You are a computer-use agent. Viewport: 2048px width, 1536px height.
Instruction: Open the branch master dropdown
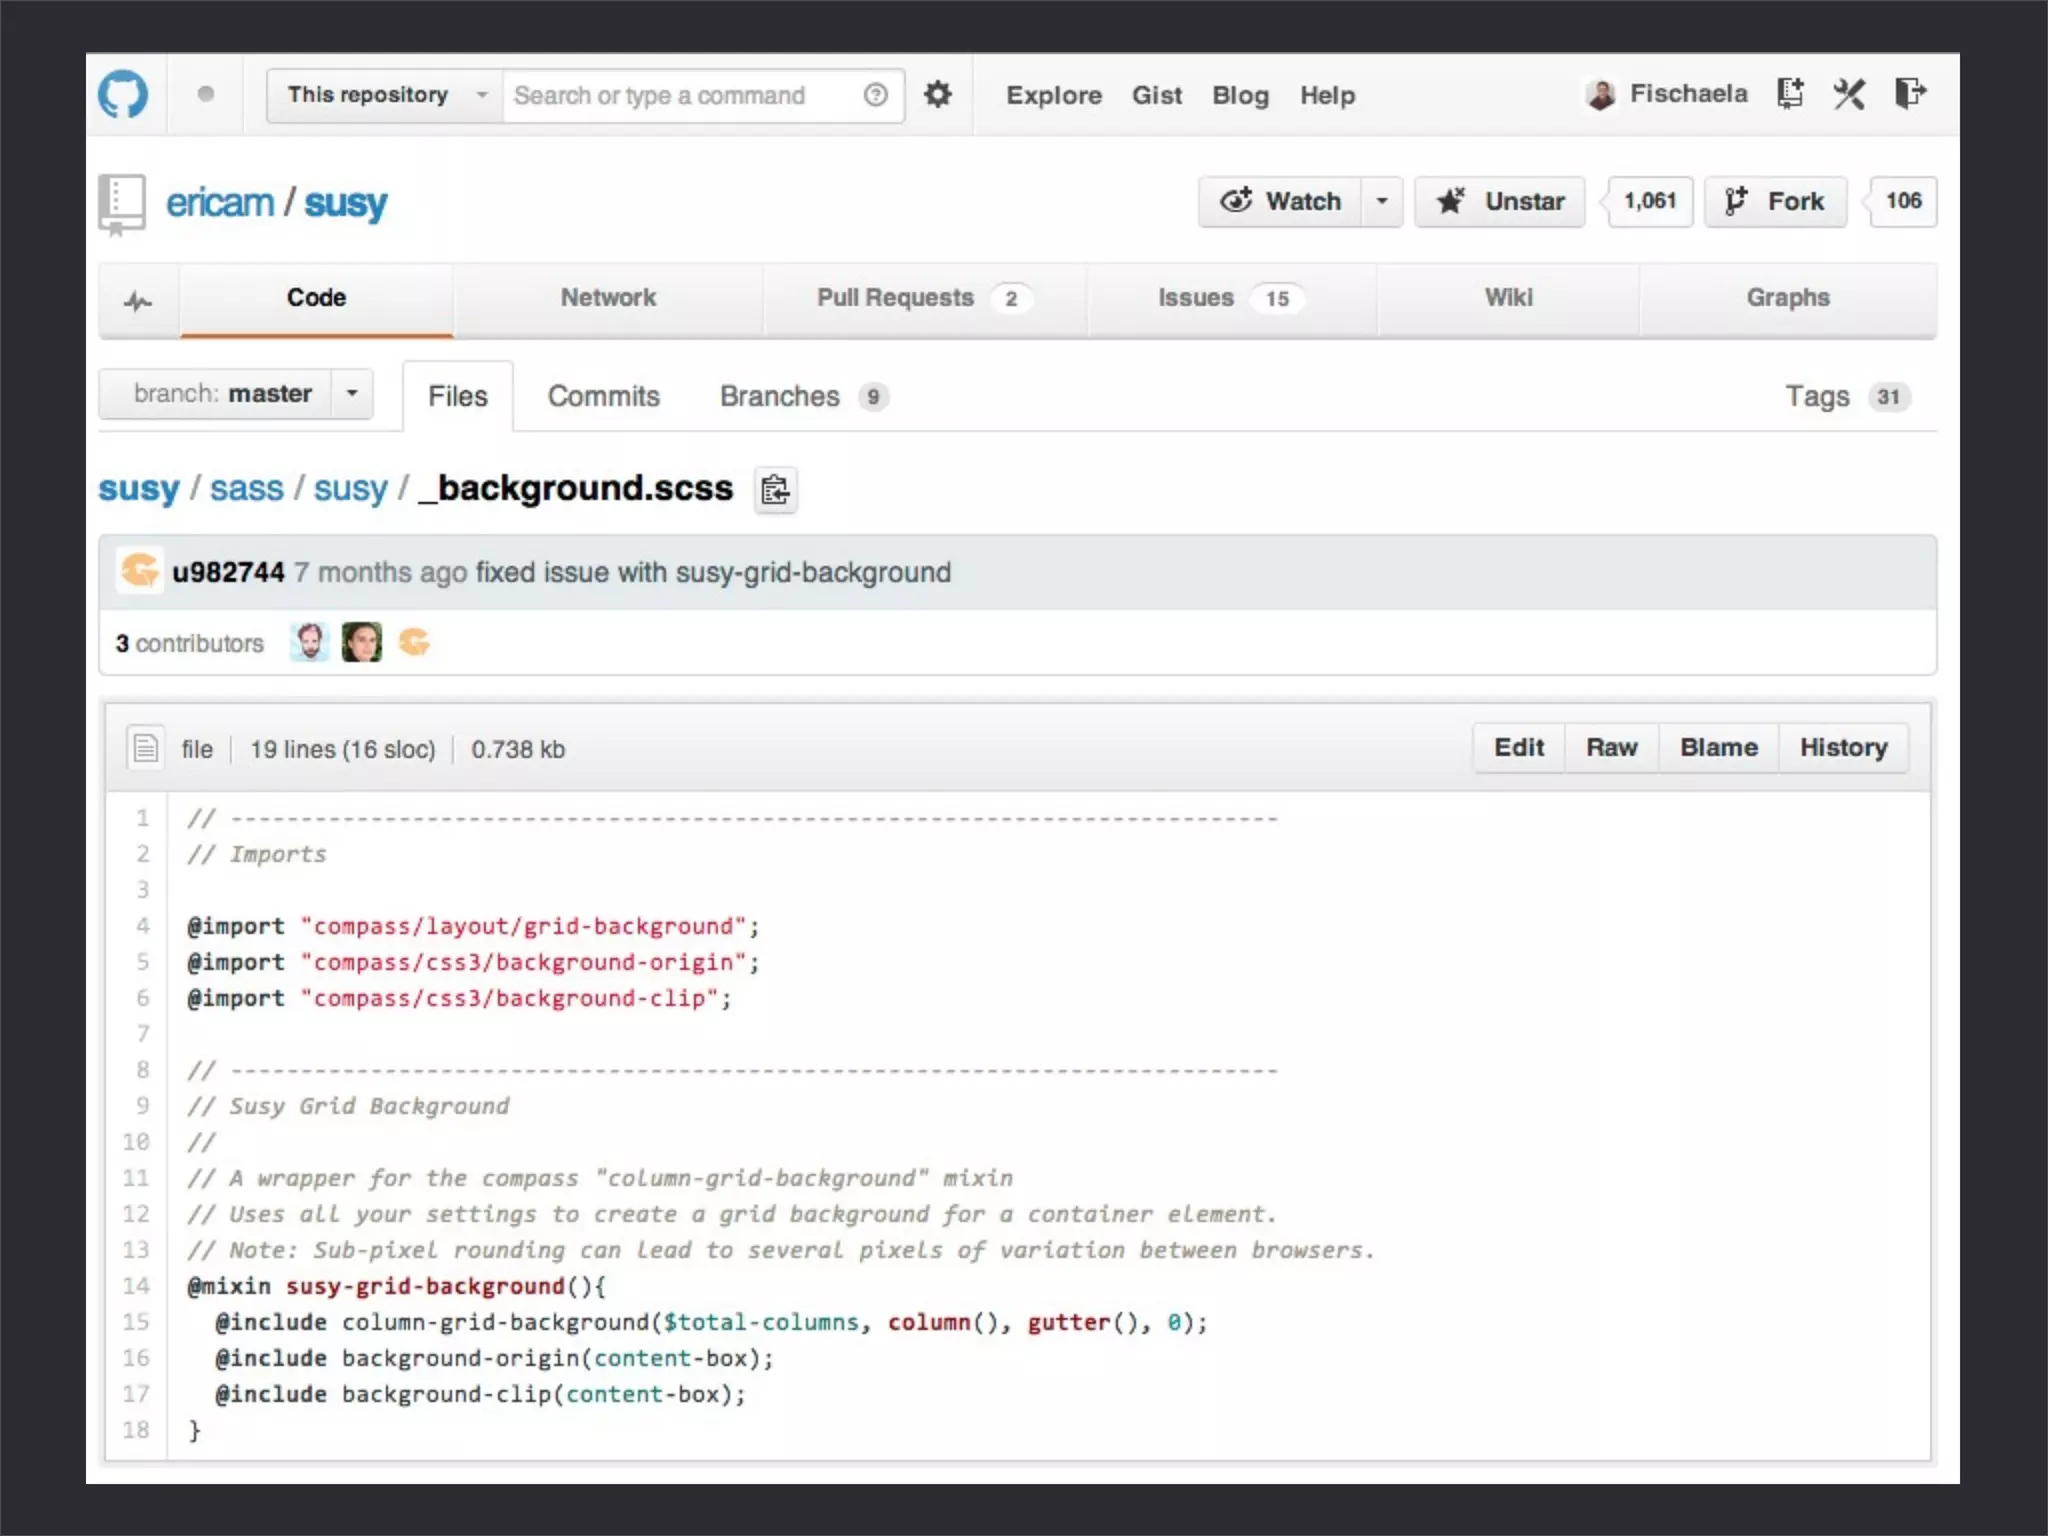click(x=236, y=394)
